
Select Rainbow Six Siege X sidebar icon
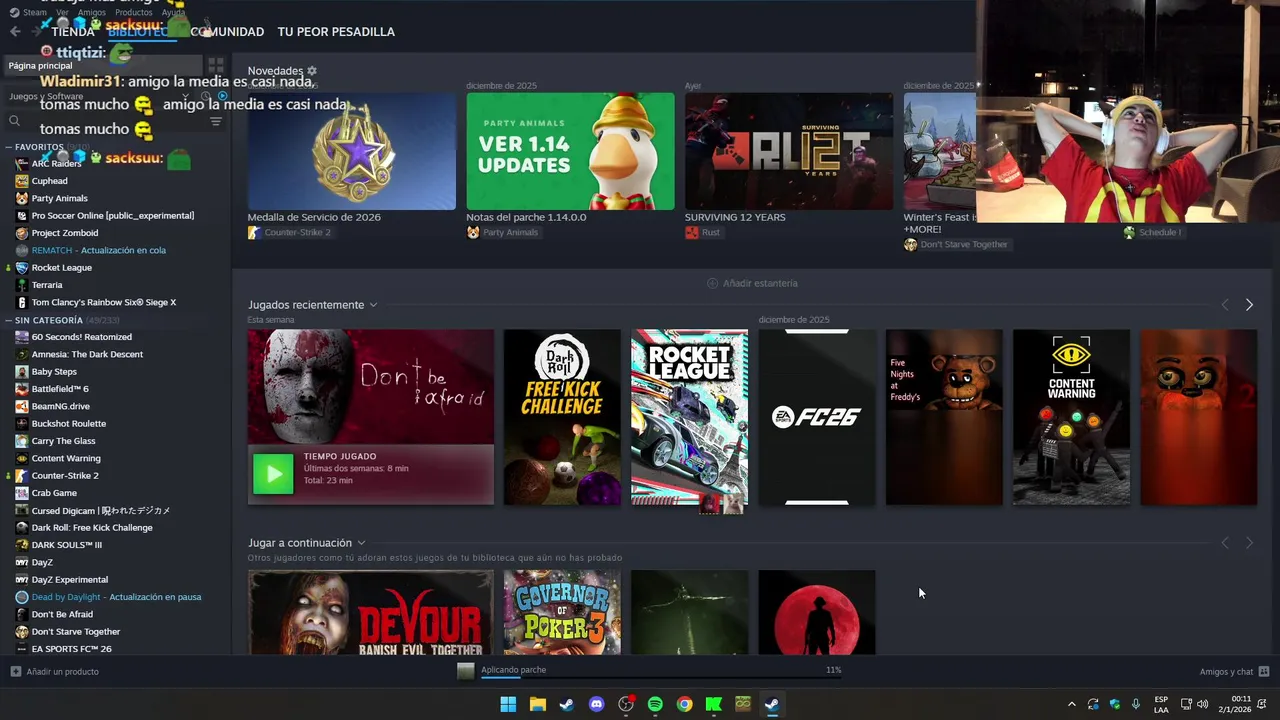click(x=22, y=302)
